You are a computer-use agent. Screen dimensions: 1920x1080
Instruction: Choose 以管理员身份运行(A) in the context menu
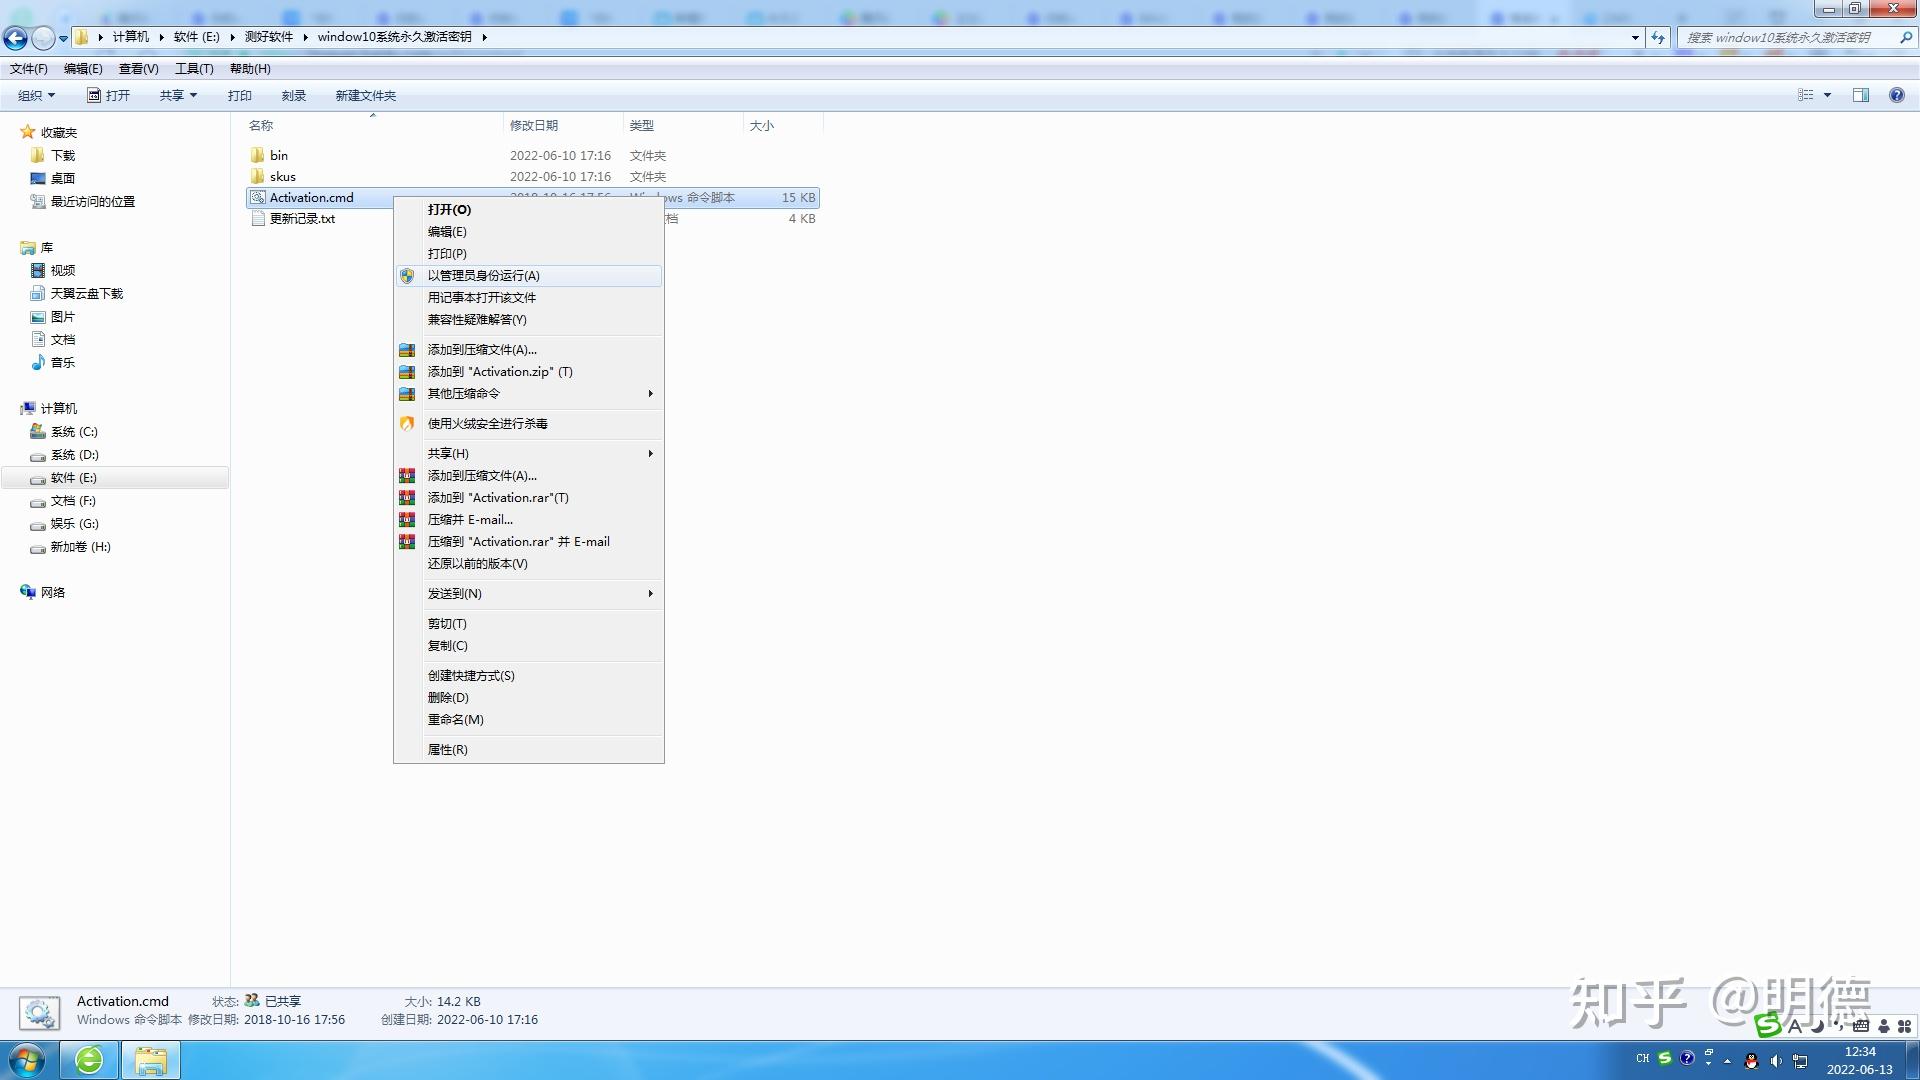(x=528, y=276)
